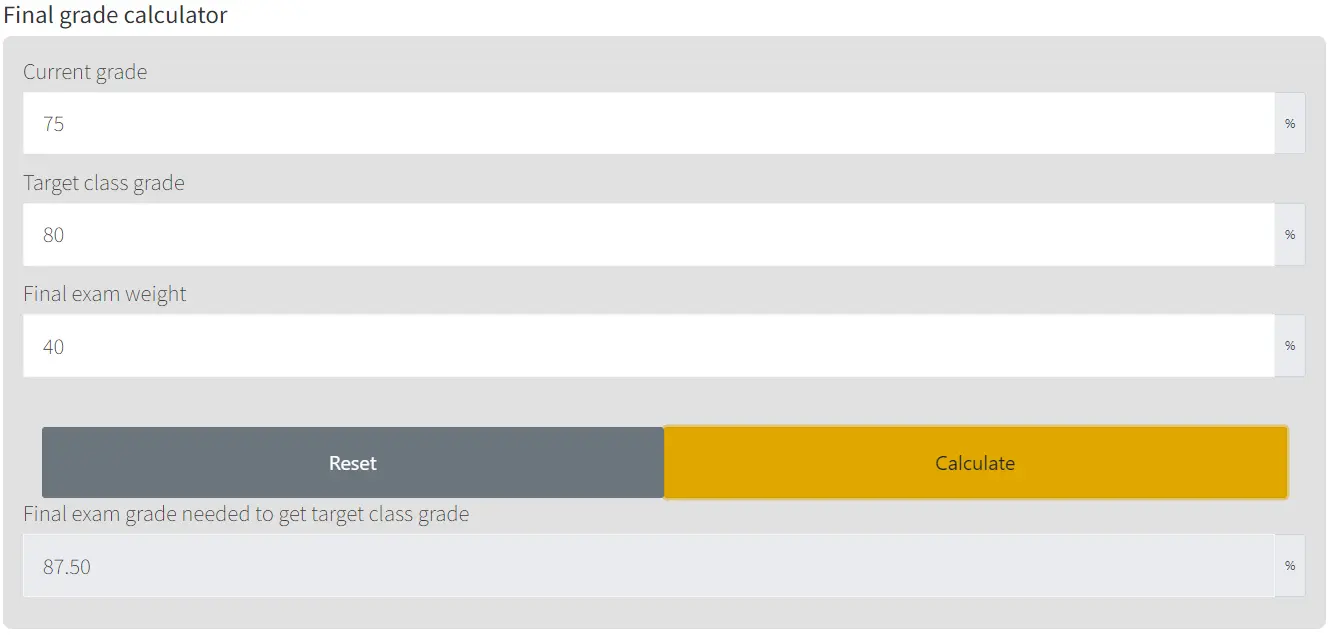Click the percent symbol beside Current grade

tap(1290, 124)
